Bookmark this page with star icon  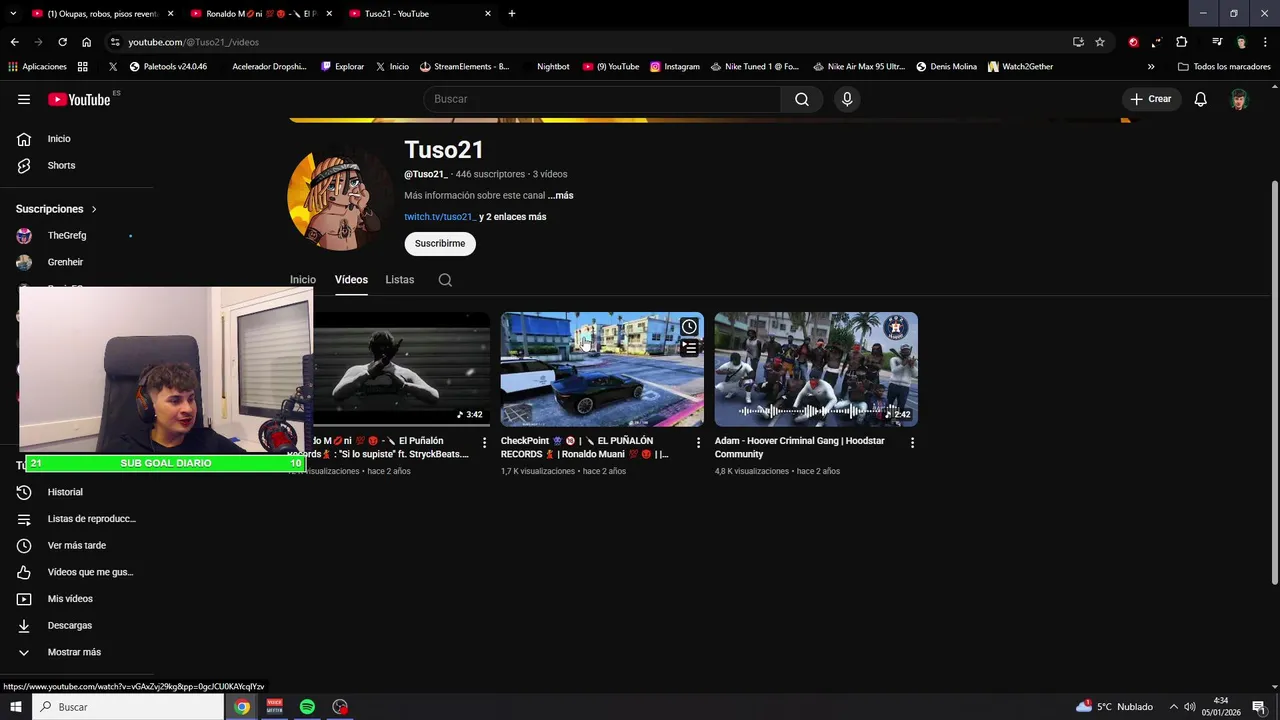[x=1100, y=42]
